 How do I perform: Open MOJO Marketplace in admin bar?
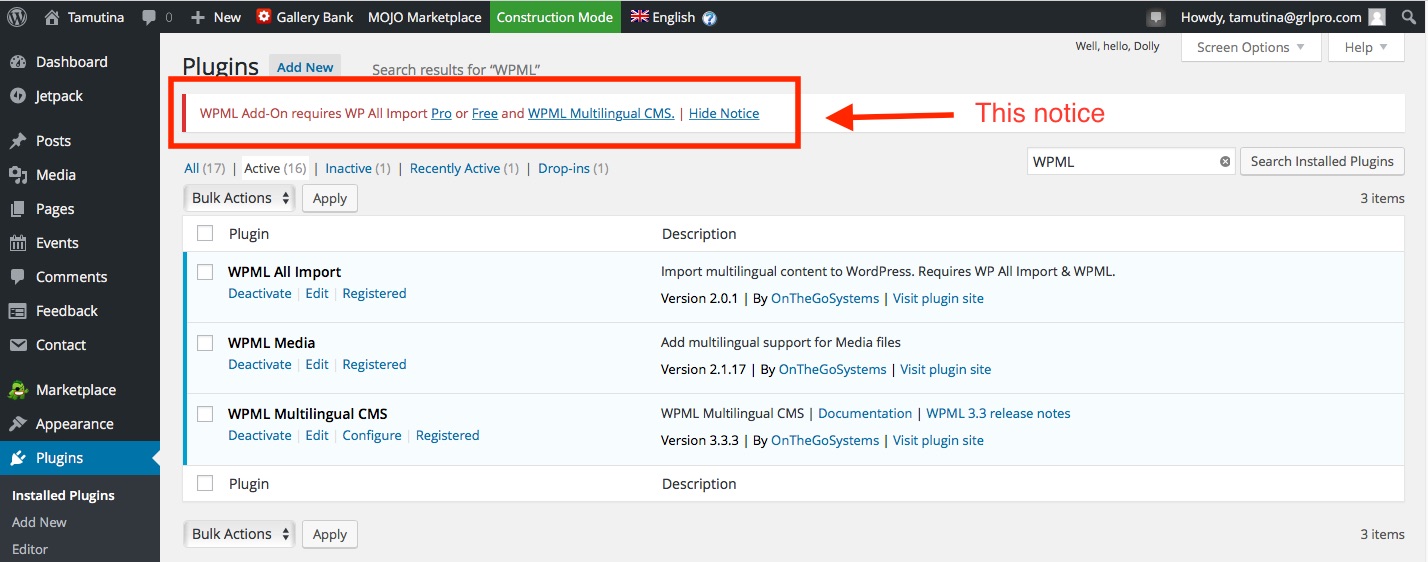425,17
